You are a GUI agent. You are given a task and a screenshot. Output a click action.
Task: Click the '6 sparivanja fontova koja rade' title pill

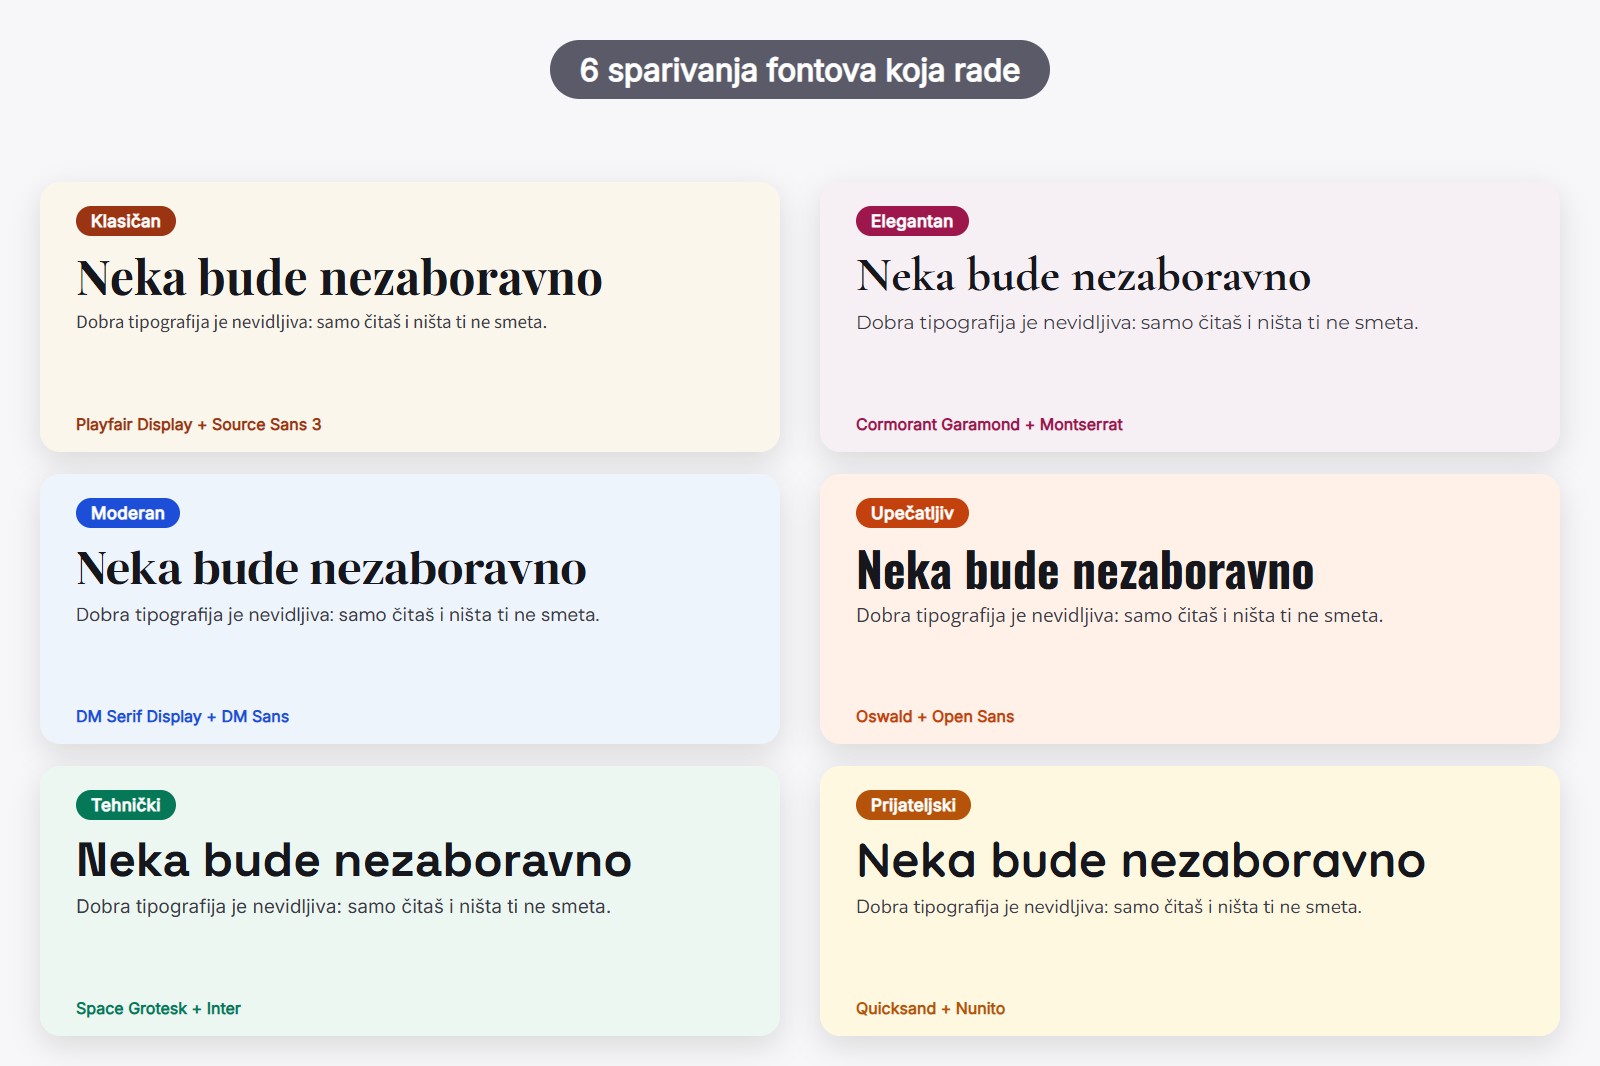(x=800, y=70)
